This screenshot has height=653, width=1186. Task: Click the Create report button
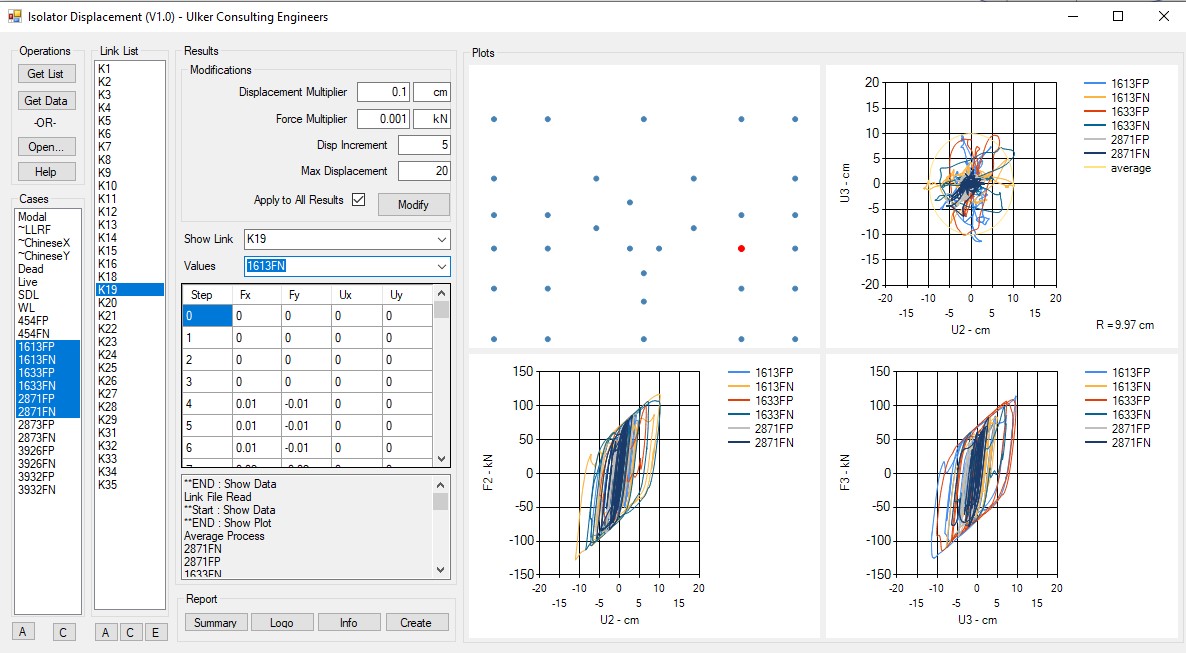coord(416,622)
